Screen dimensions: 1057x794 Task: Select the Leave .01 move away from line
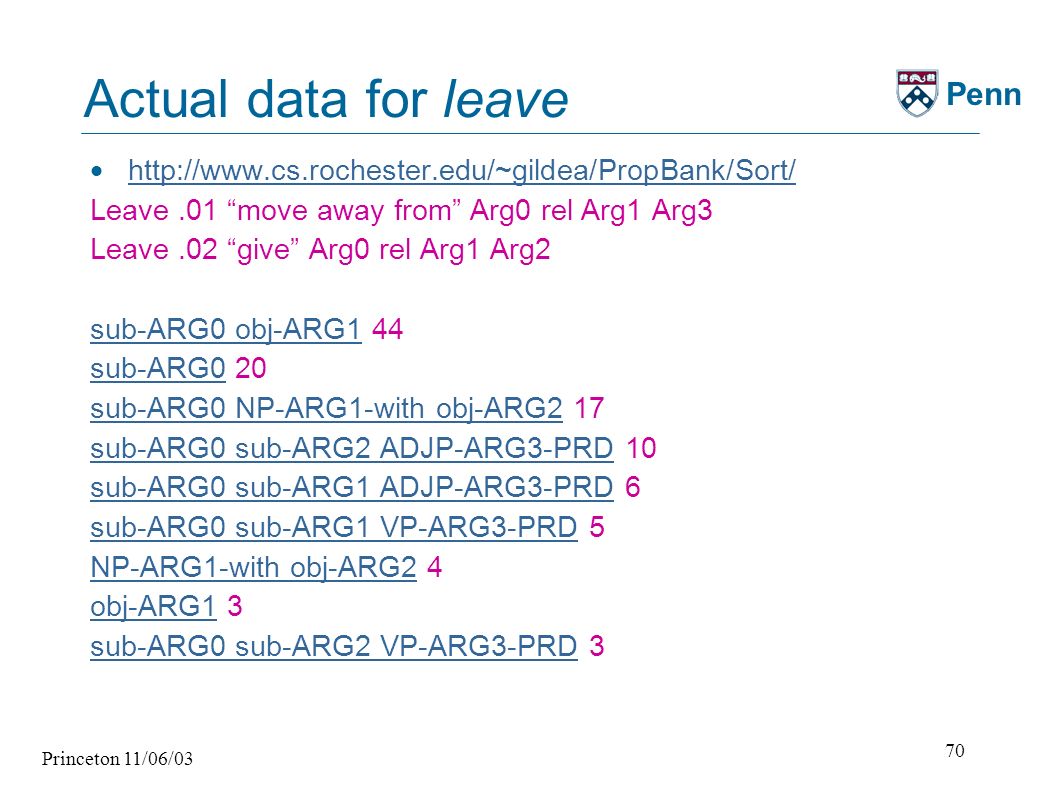401,210
